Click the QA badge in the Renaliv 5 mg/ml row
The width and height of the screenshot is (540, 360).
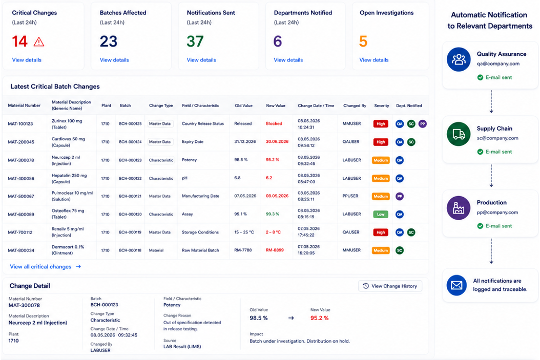click(x=399, y=232)
